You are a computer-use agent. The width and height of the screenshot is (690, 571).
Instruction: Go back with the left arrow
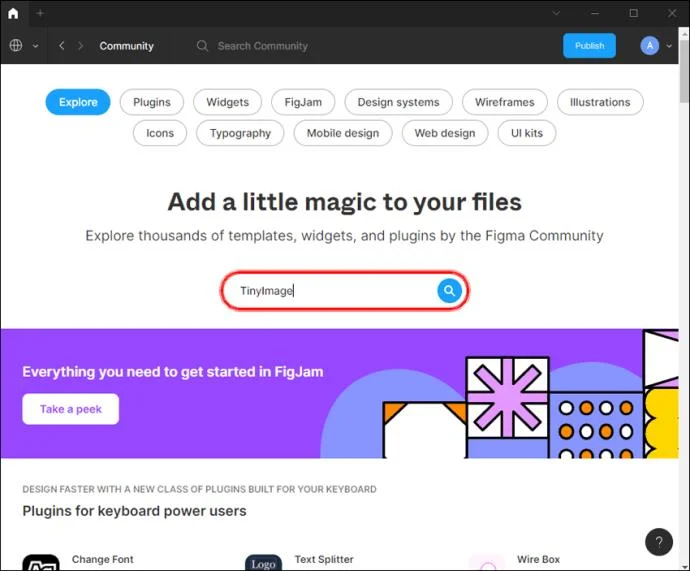62,45
